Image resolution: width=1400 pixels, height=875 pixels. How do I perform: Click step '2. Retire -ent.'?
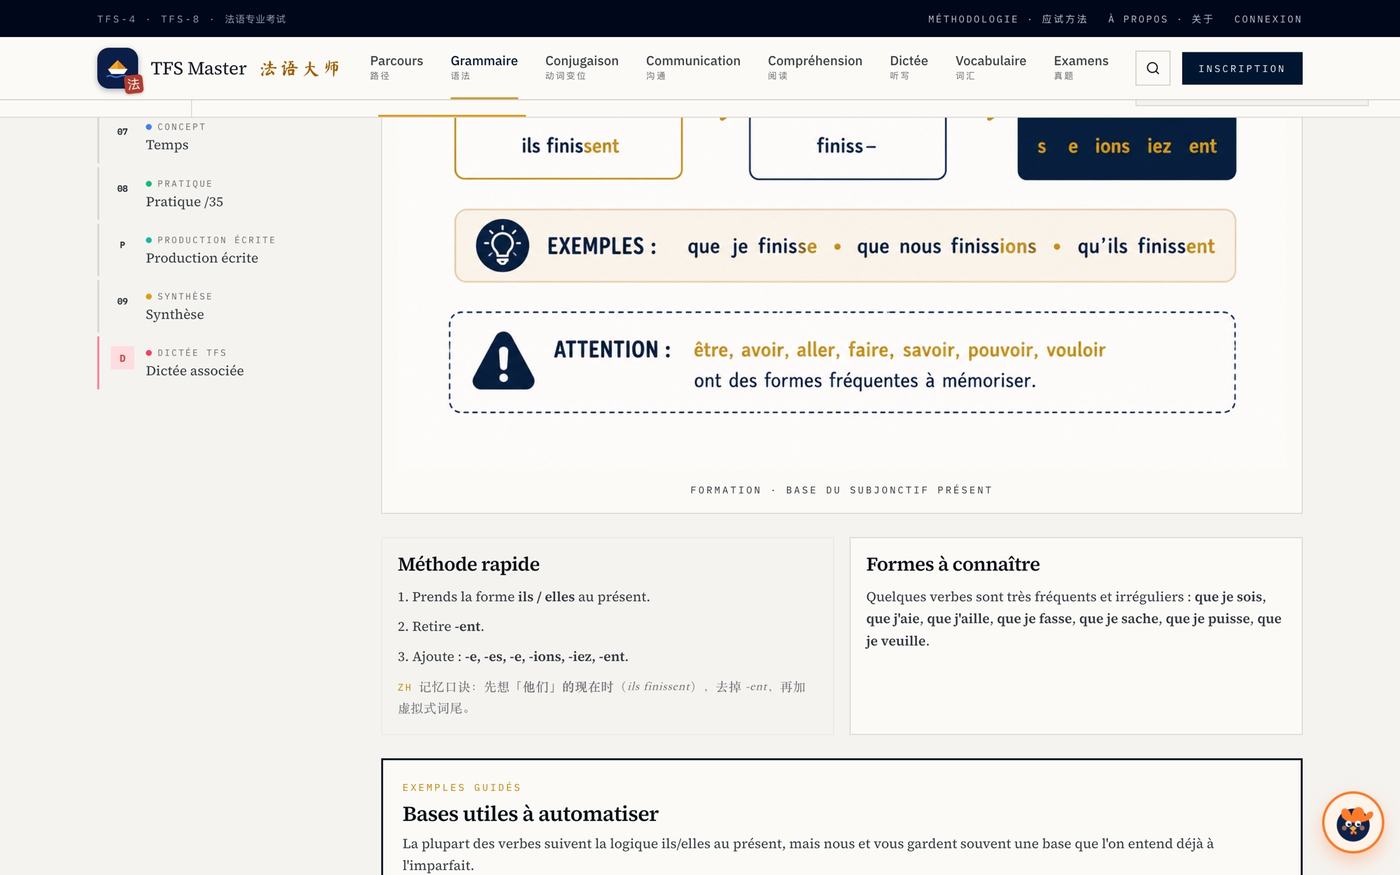tap(441, 626)
